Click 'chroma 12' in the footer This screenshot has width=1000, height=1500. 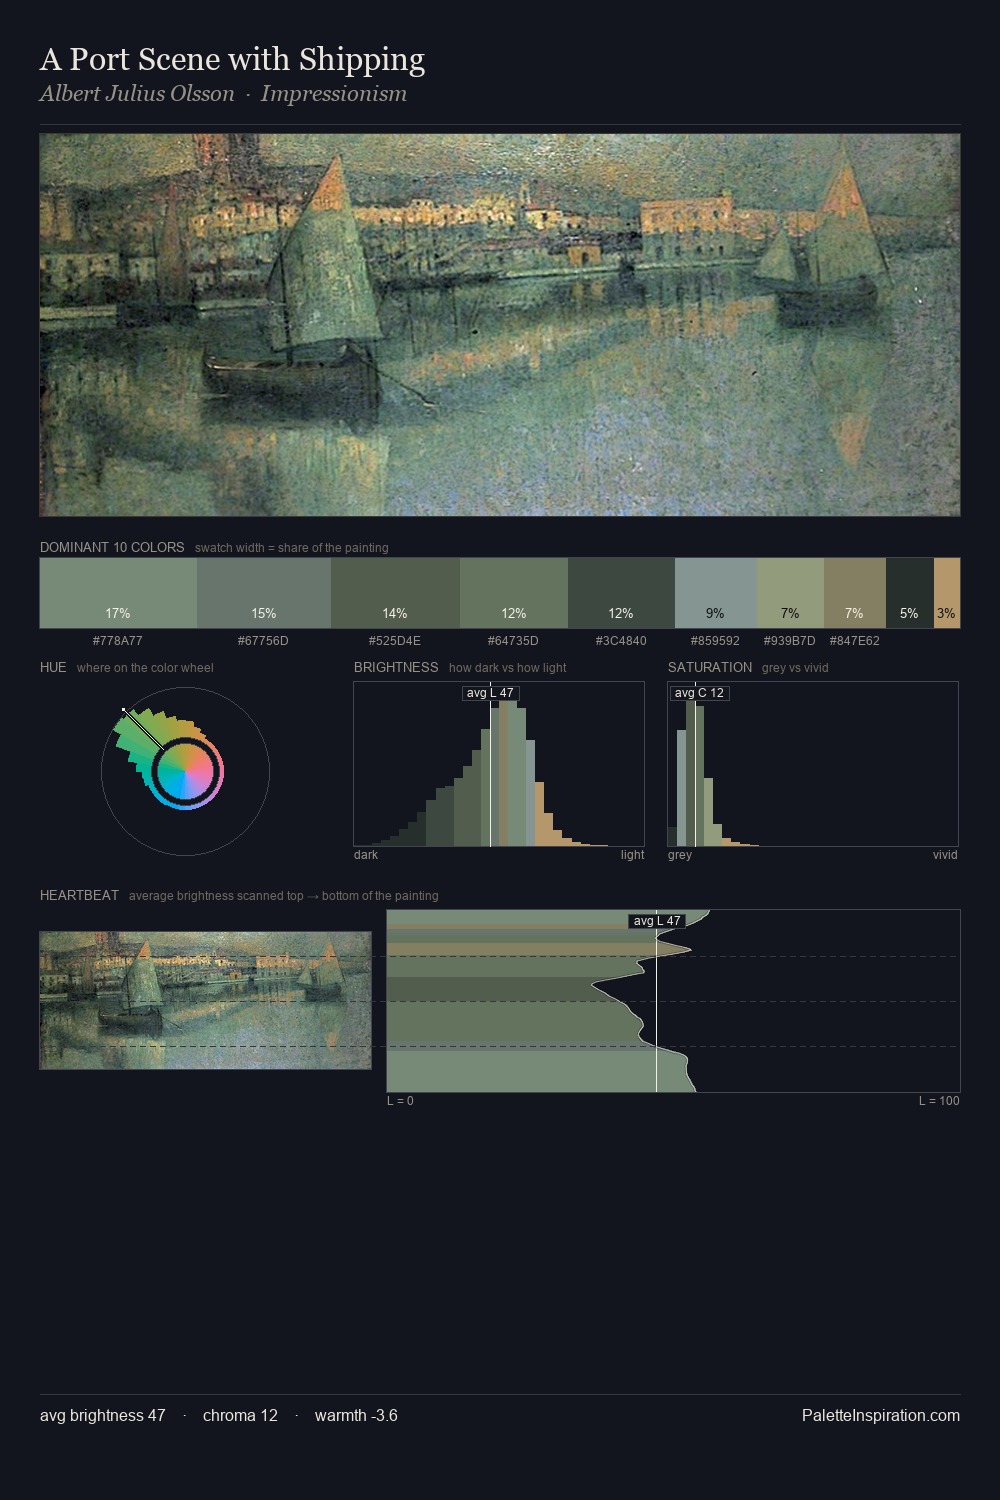click(240, 1415)
